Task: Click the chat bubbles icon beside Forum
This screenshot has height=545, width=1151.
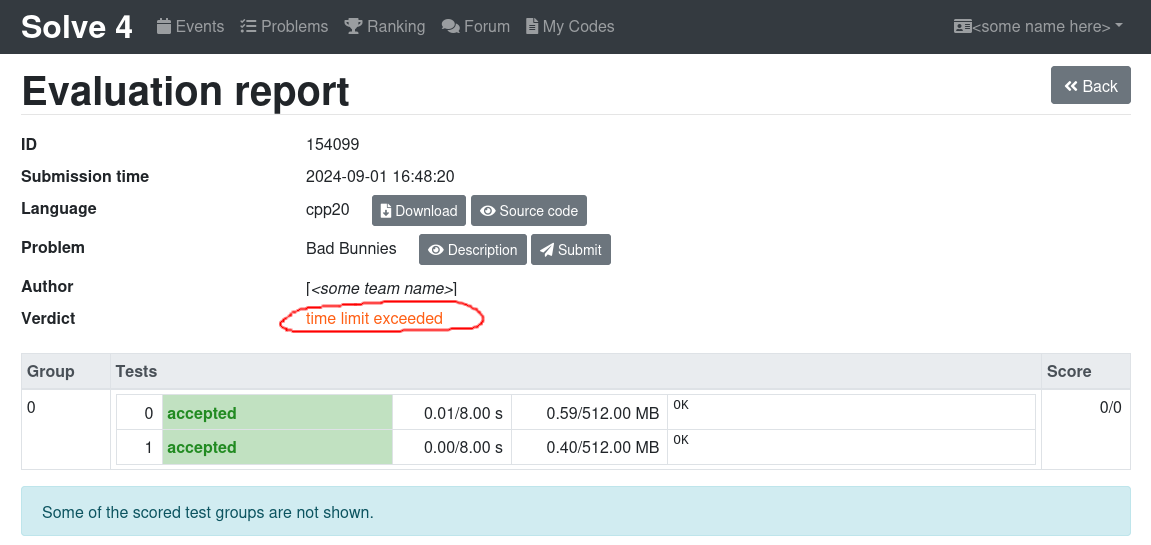Action: 451,27
